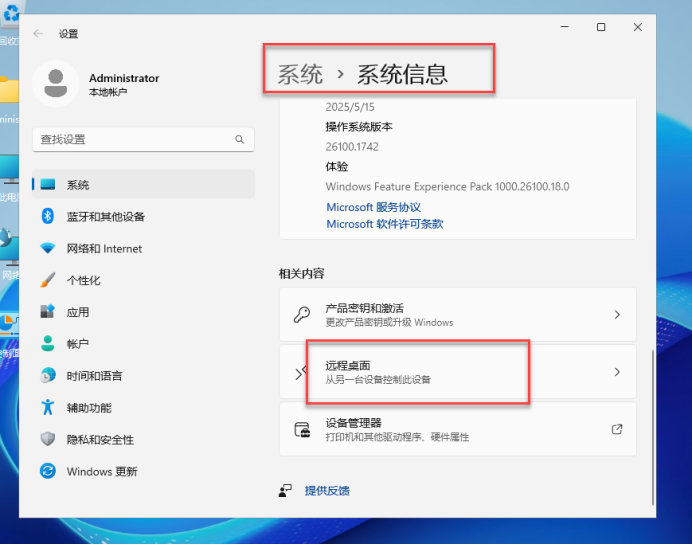Click the 辅助功能 accessibility icon
The image size is (692, 544).
pos(47,408)
